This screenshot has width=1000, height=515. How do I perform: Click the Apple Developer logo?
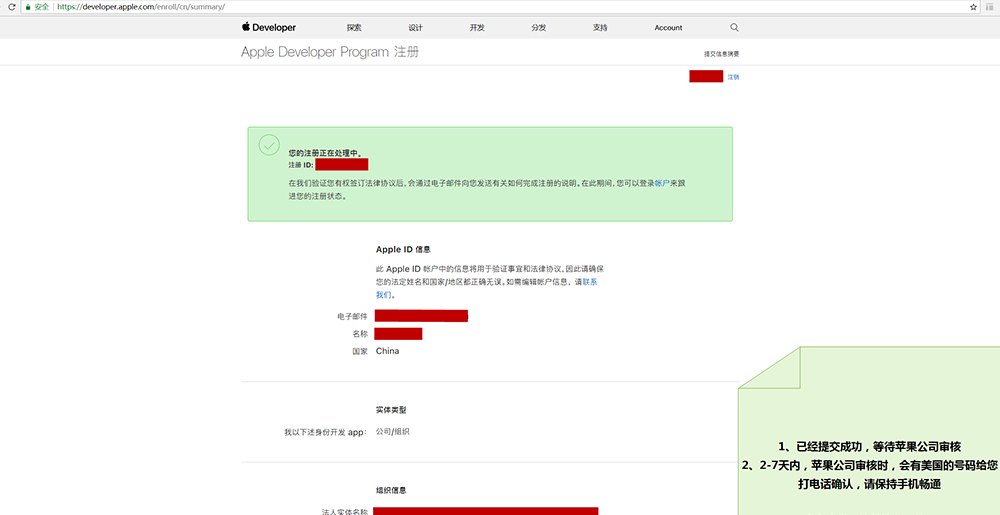pyautogui.click(x=268, y=28)
